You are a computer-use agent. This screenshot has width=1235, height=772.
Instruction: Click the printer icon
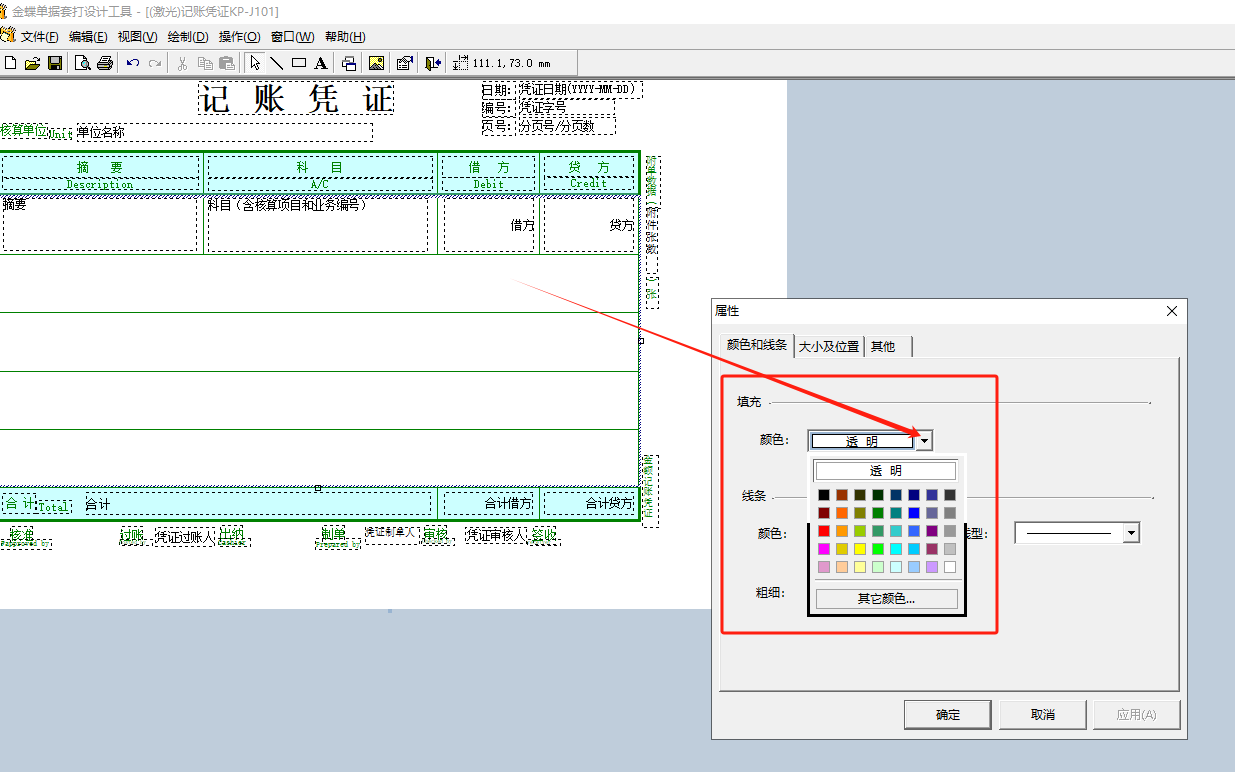[104, 63]
